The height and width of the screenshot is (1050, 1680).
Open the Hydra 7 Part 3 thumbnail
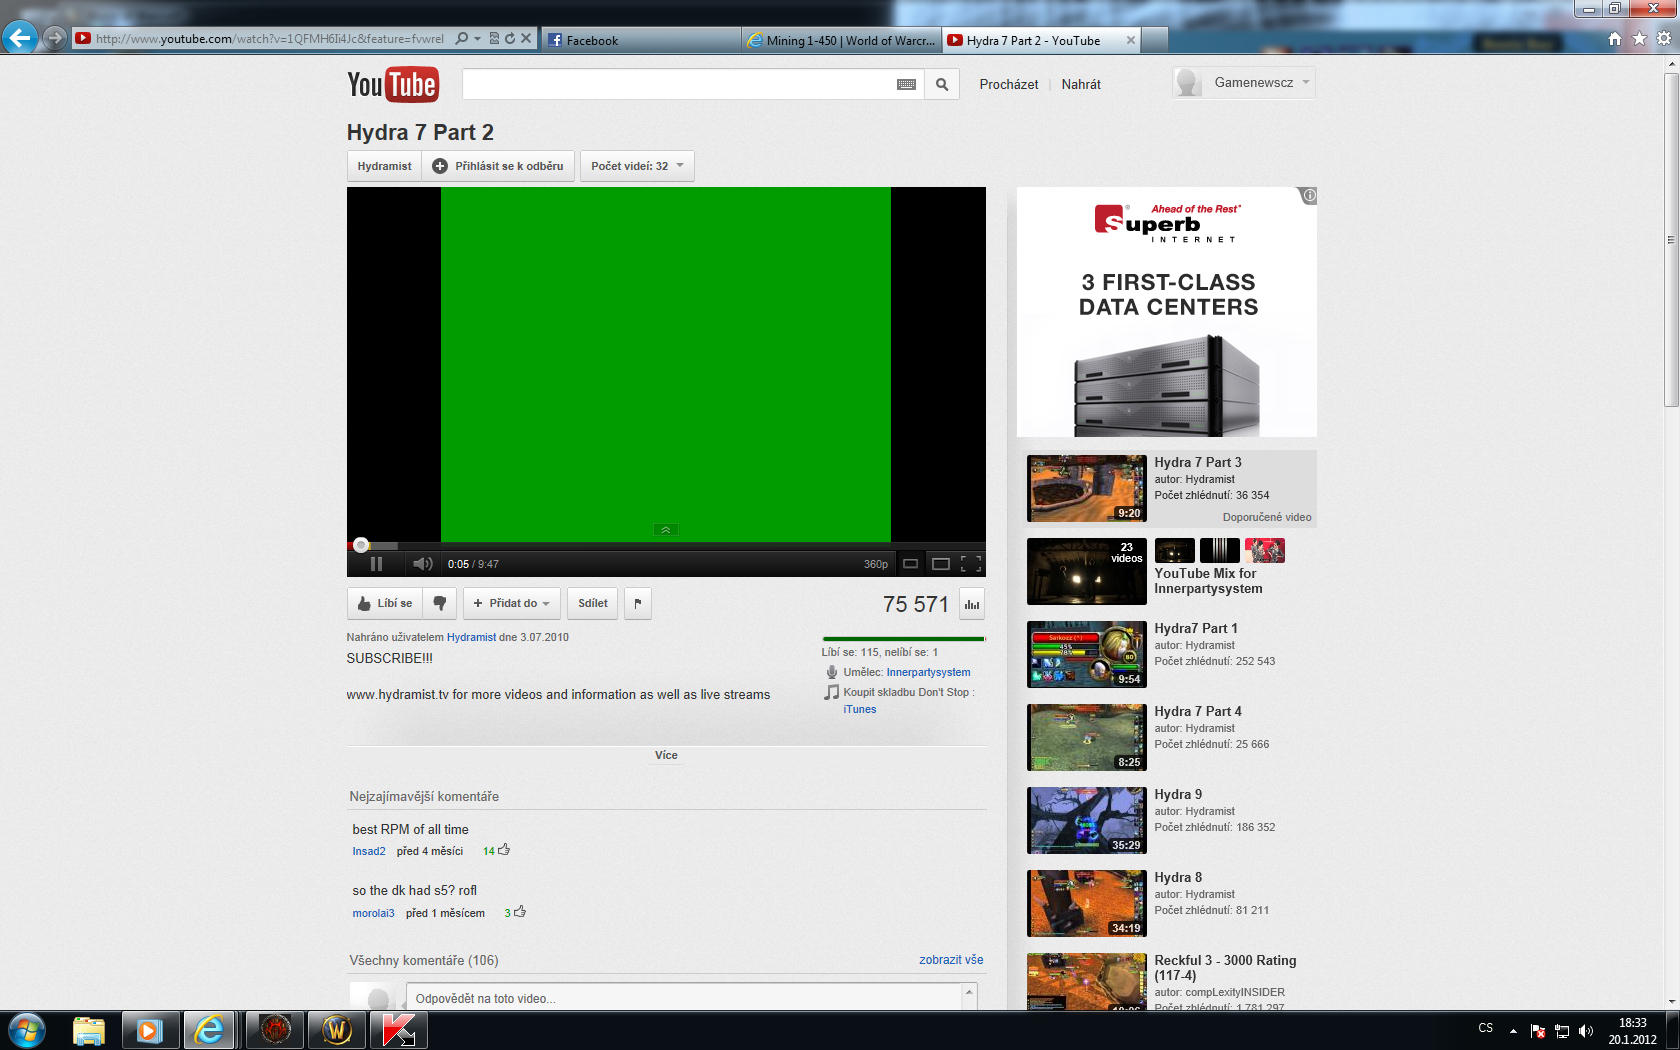point(1087,489)
